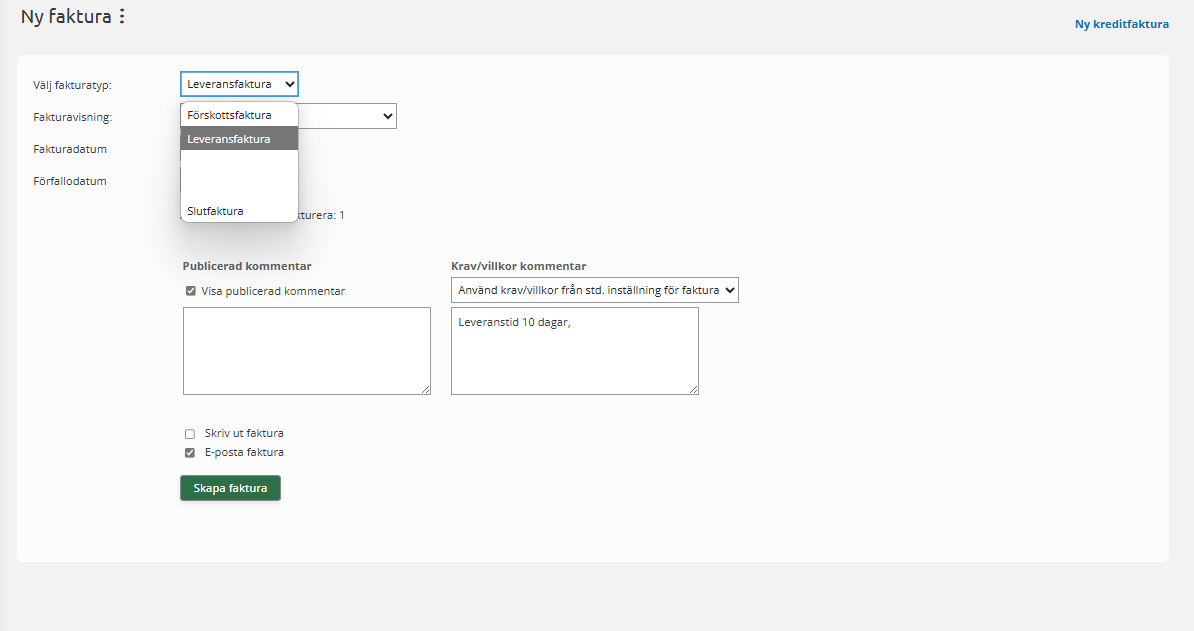Open the Fakturavisning select box
Image resolution: width=1194 pixels, height=631 pixels.
click(345, 116)
